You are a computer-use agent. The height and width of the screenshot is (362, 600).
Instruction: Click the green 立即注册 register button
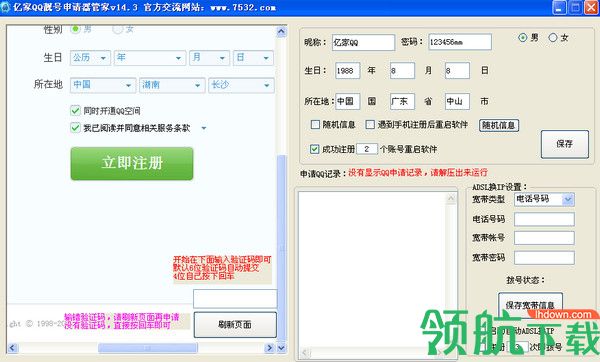pos(132,163)
